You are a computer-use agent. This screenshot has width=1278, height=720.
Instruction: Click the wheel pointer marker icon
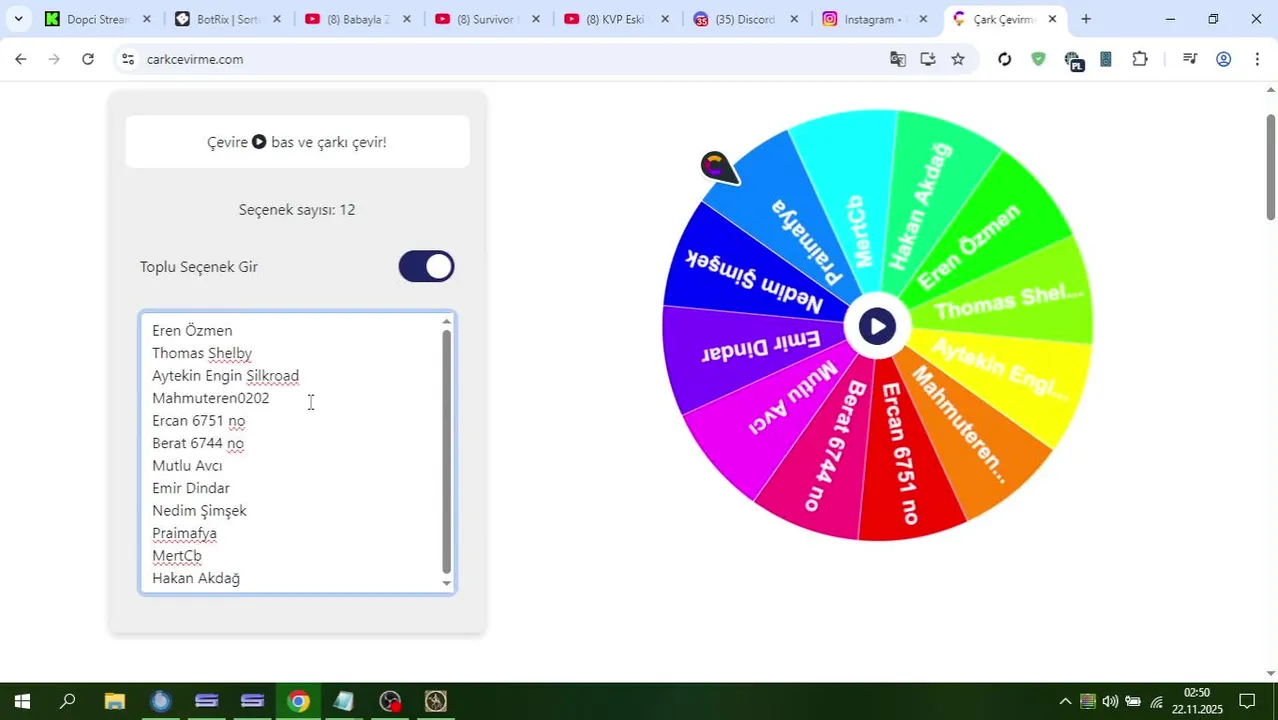718,167
